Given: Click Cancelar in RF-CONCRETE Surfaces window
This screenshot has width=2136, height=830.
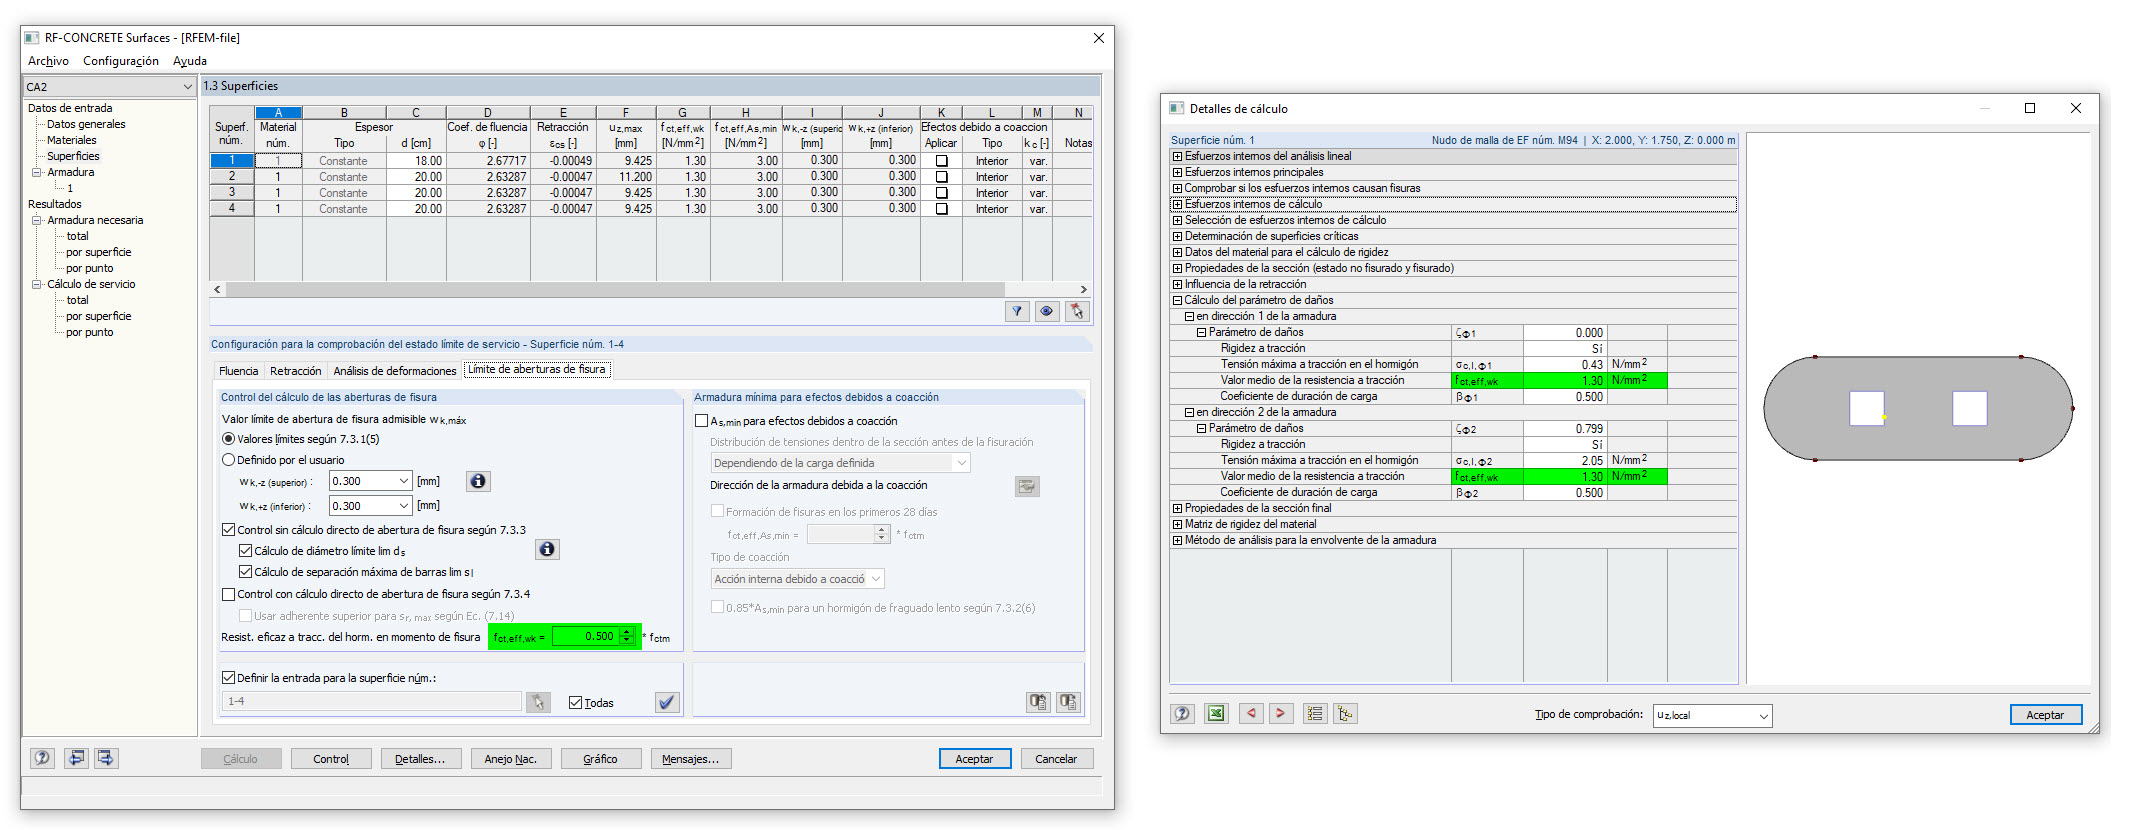Looking at the screenshot, I should coord(1056,759).
